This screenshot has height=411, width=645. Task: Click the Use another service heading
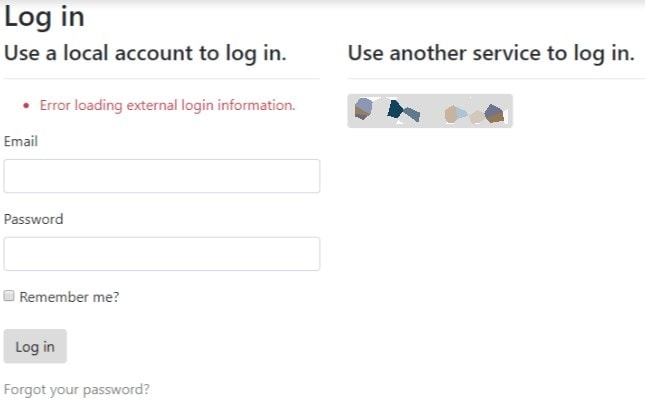pos(490,54)
